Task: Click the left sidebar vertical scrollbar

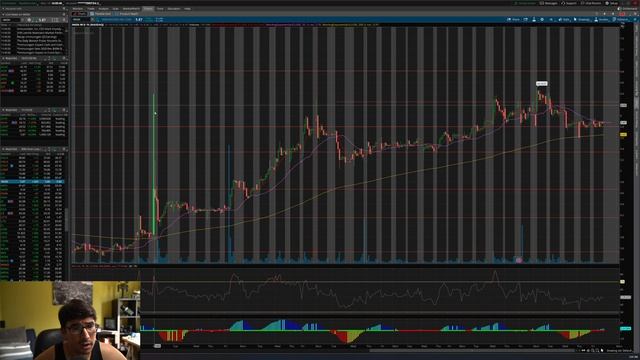Action: coord(66,220)
